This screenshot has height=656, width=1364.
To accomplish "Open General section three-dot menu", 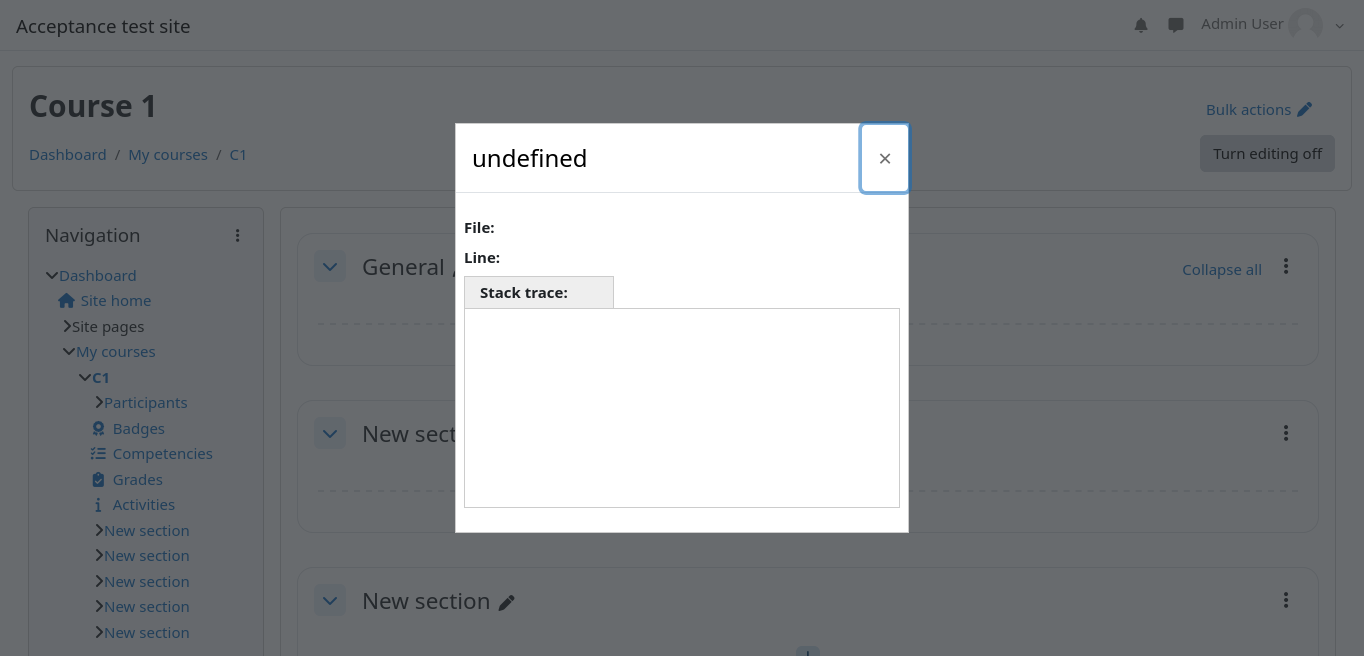I will pos(1286,267).
